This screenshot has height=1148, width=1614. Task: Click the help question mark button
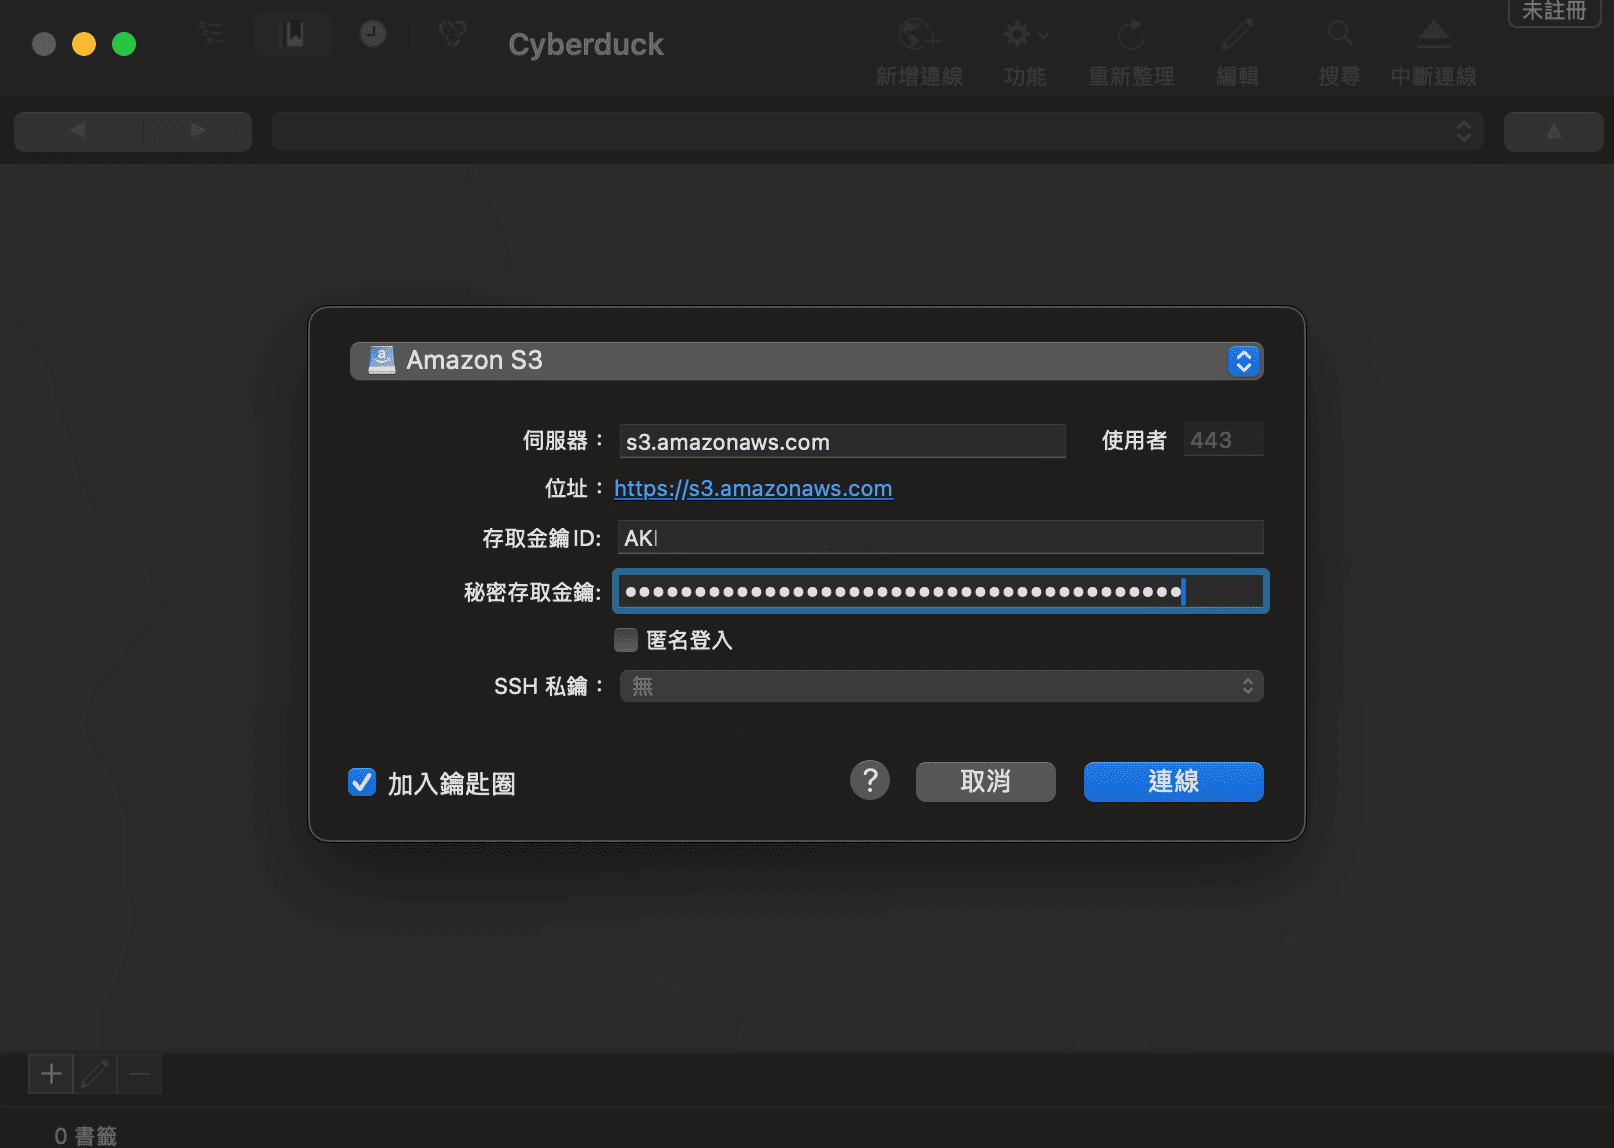coord(870,780)
